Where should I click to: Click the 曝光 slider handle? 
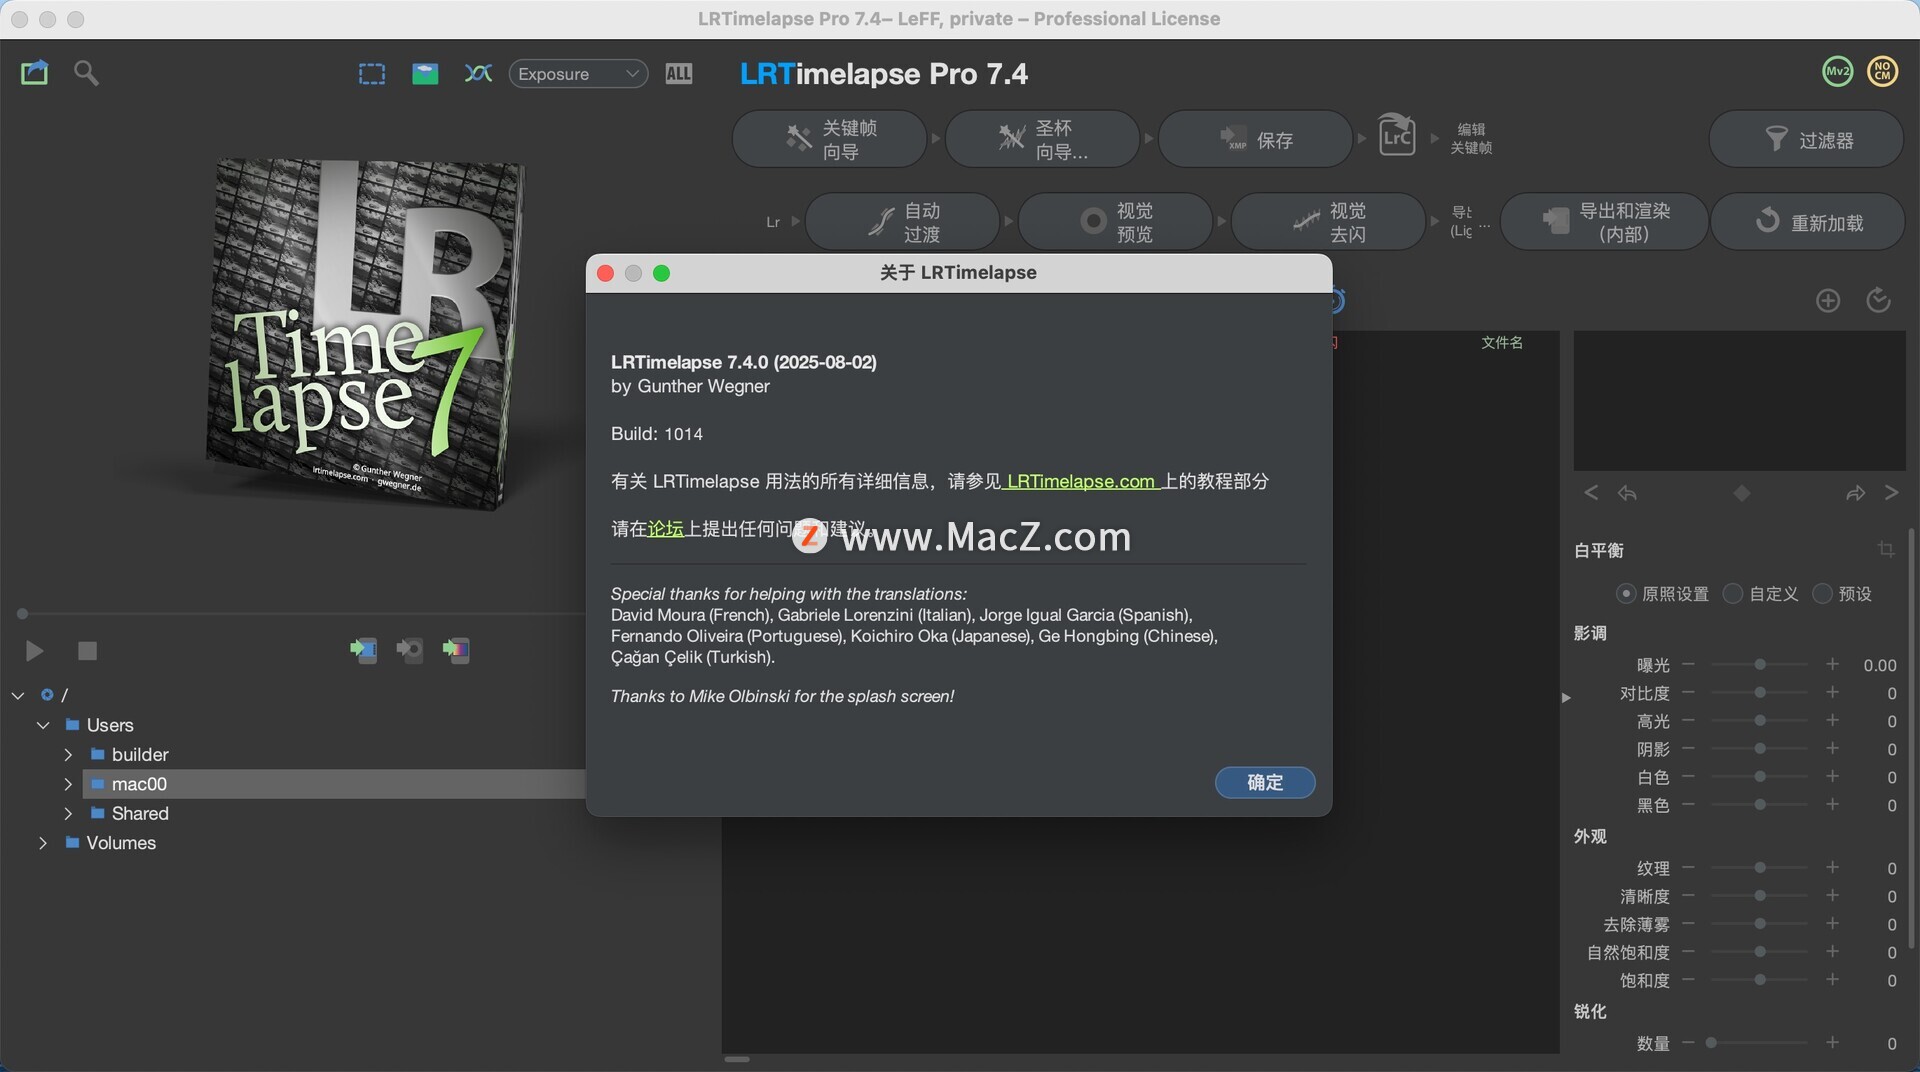coord(1760,665)
